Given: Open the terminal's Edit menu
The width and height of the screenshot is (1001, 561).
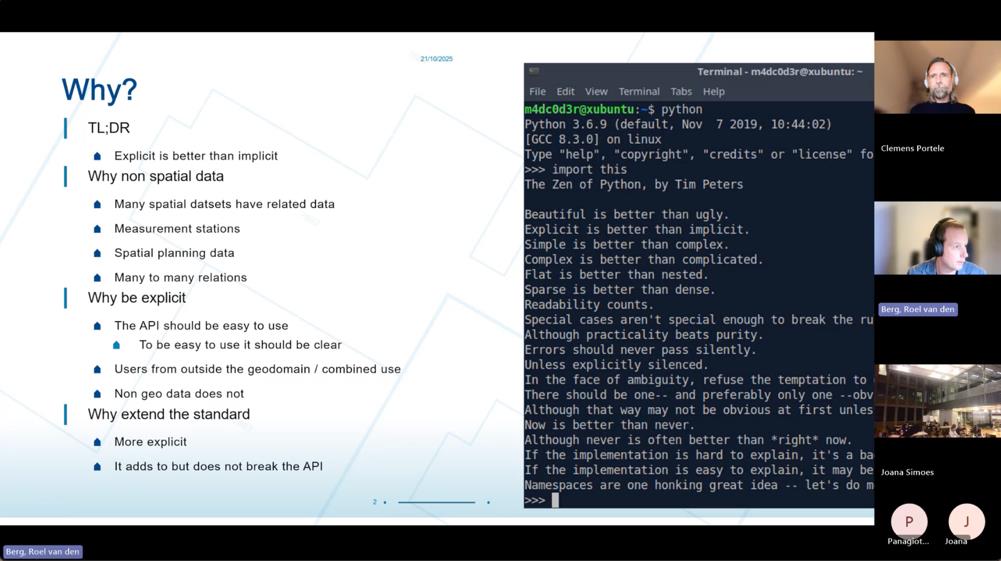Looking at the screenshot, I should tap(565, 91).
